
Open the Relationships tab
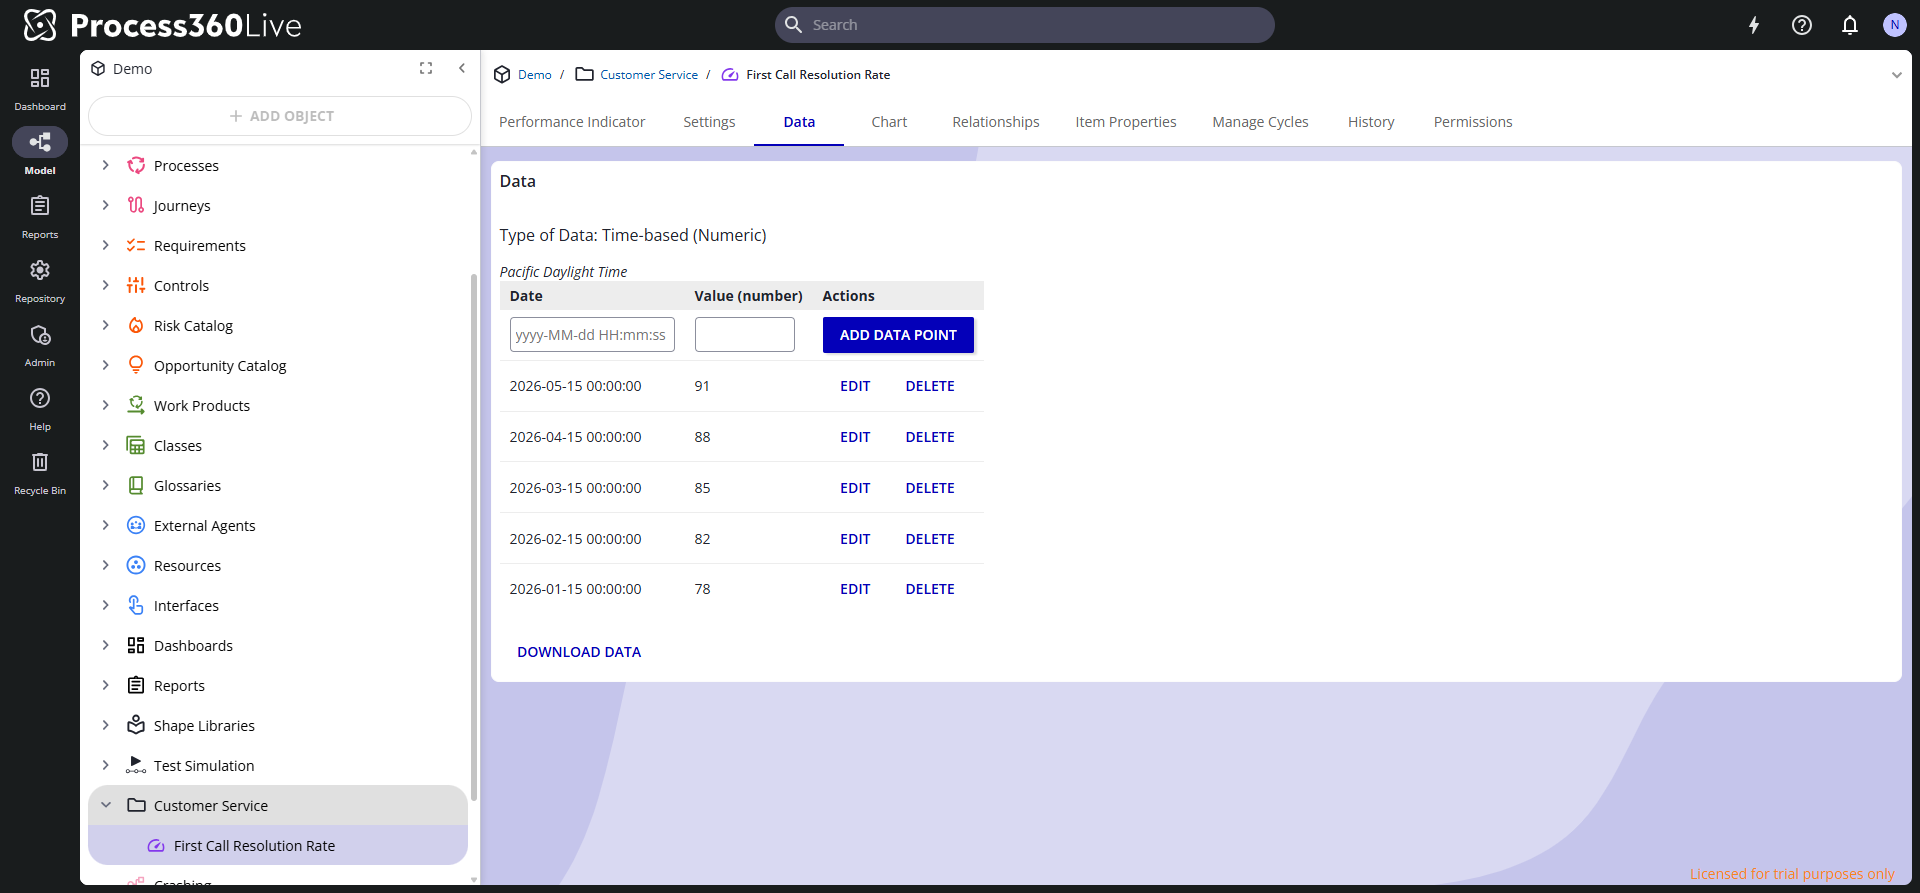[x=996, y=122]
